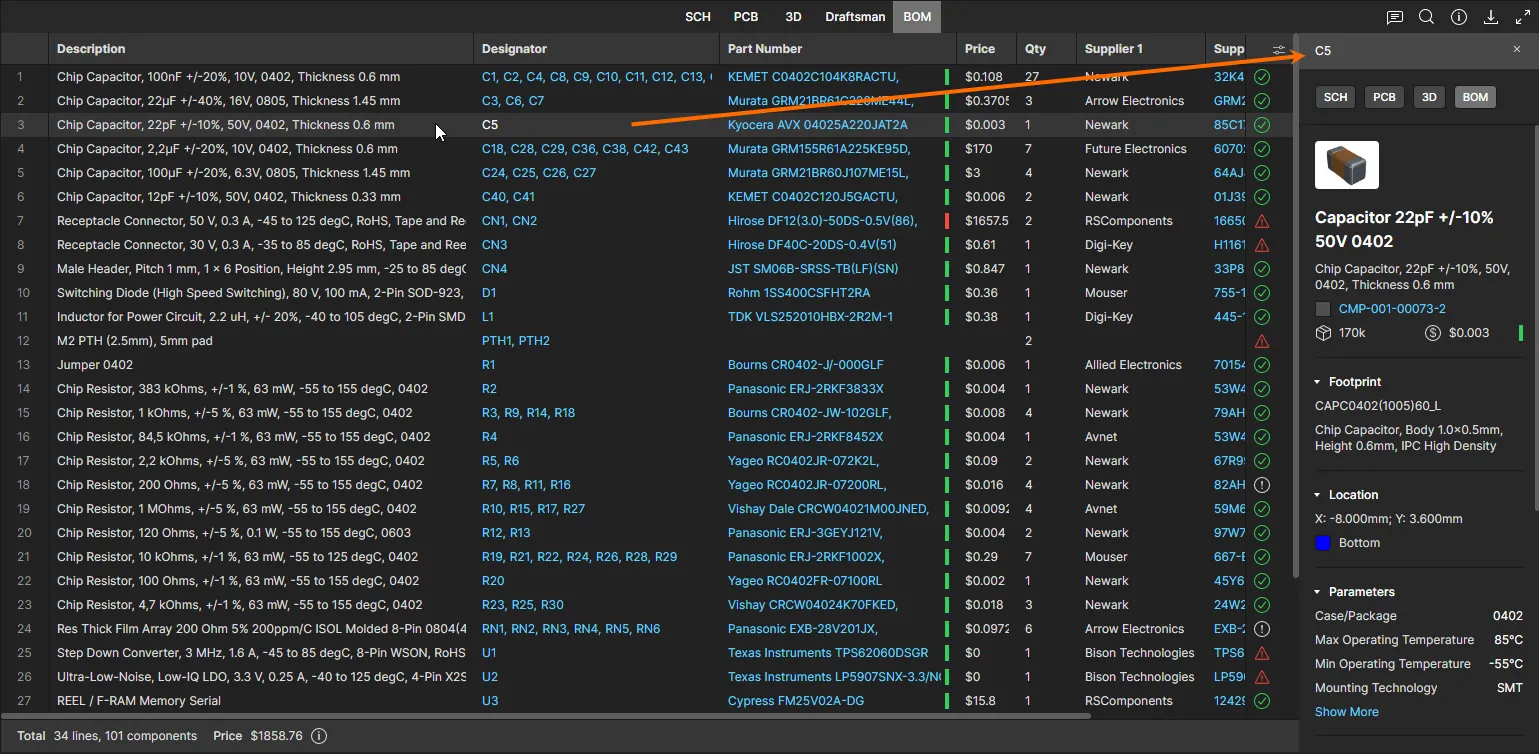Click Show More under Parameters
The image size is (1539, 754).
[1346, 712]
